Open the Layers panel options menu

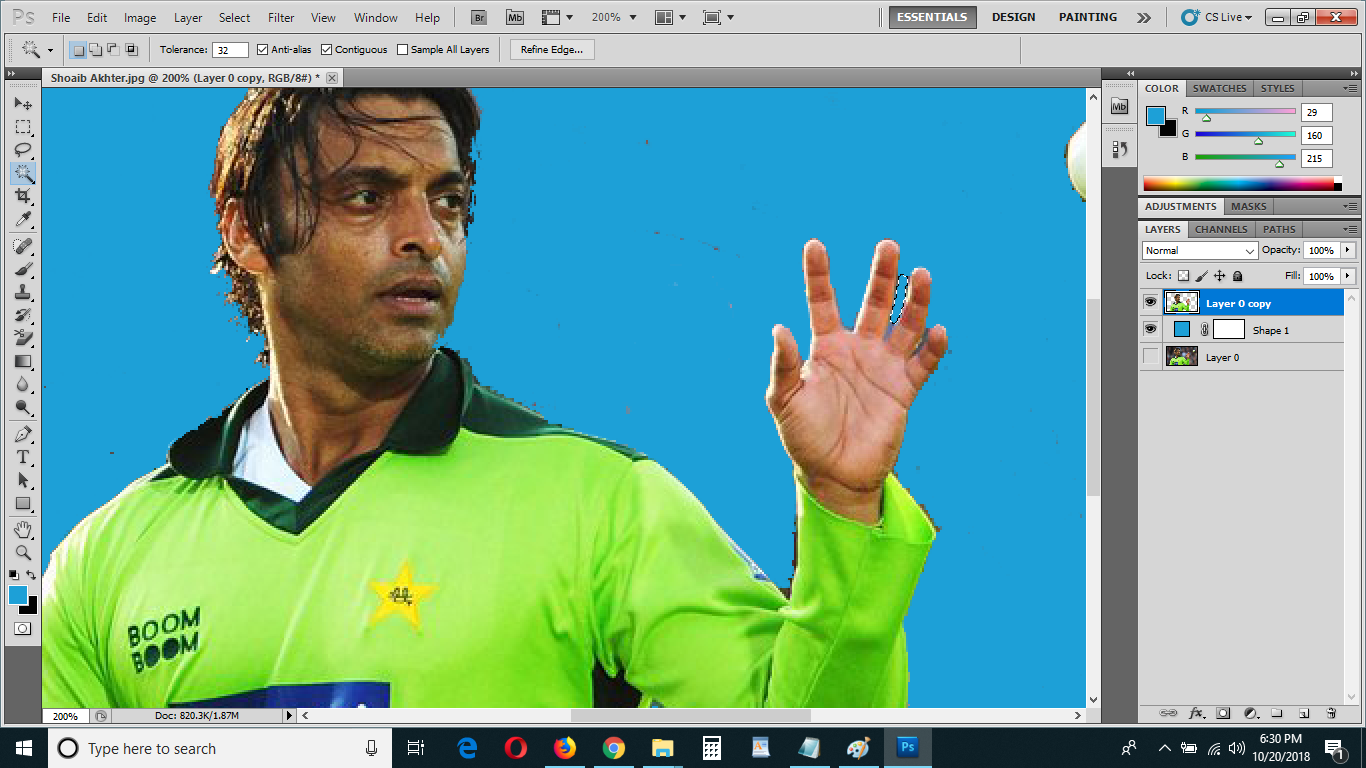(1349, 229)
